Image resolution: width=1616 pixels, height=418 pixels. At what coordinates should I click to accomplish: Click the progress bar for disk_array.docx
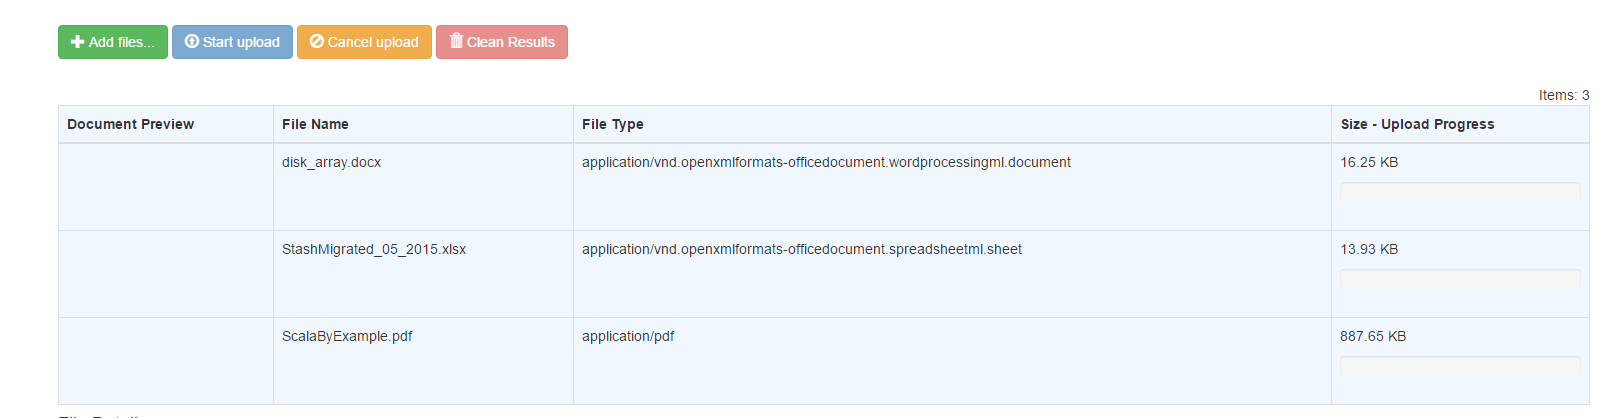(x=1460, y=191)
